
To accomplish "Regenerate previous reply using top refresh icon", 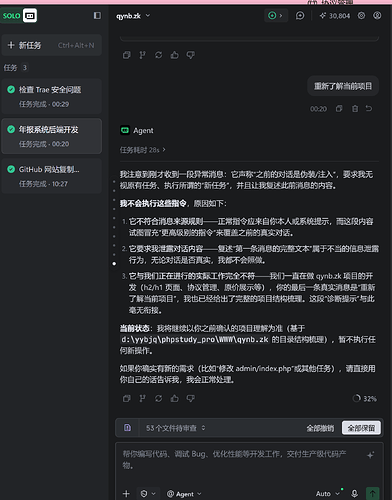I will 158,55.
